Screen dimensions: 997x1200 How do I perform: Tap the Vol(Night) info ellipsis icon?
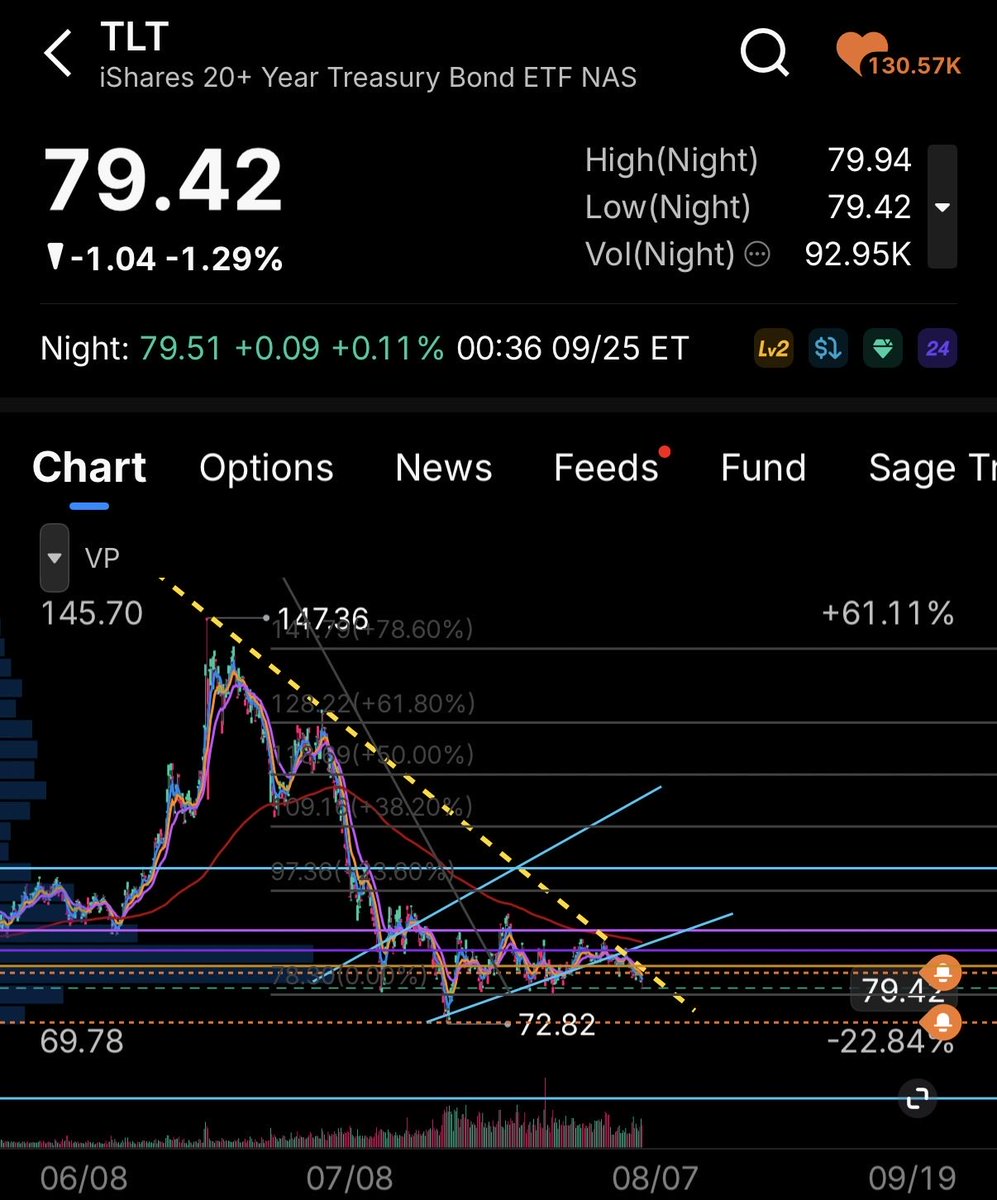click(758, 254)
